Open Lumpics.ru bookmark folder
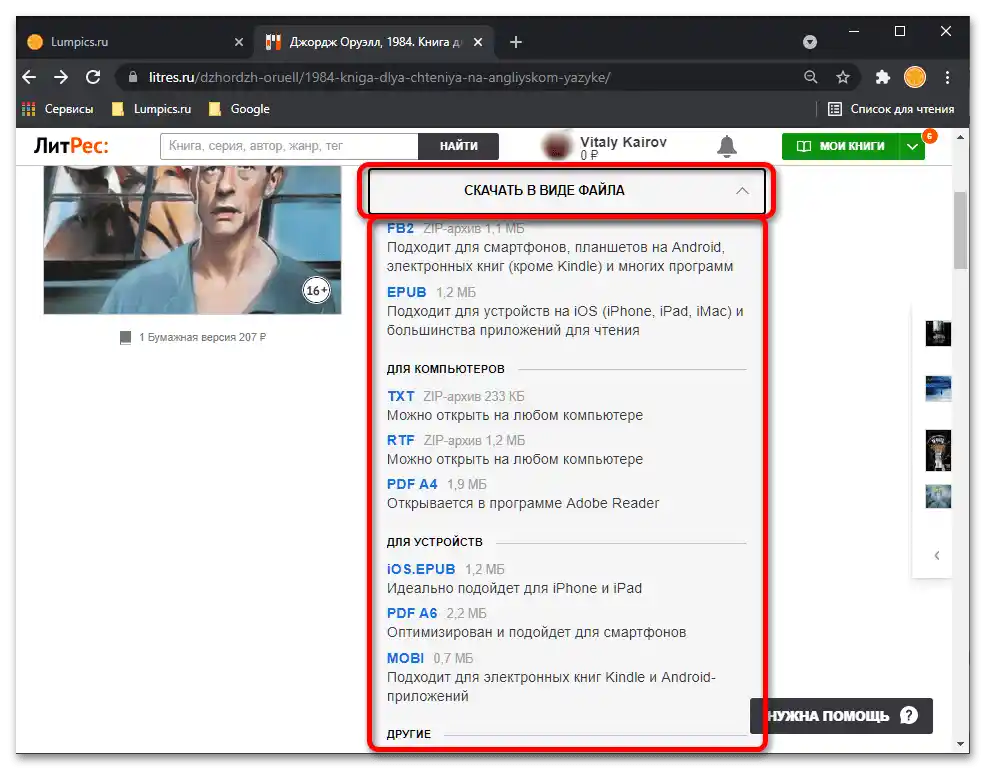This screenshot has height=770, width=986. (152, 109)
